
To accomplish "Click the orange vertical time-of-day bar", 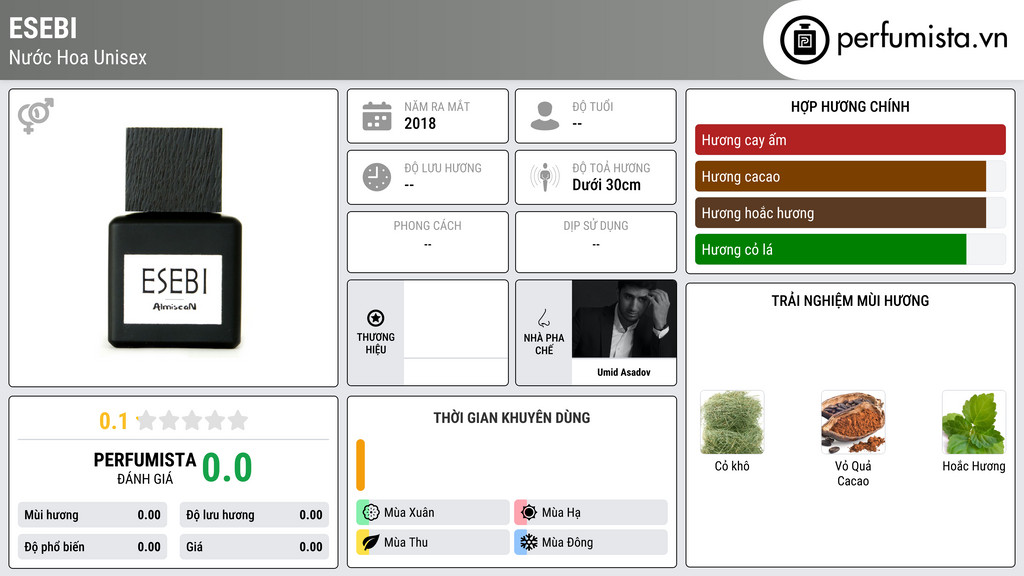I will (360, 465).
